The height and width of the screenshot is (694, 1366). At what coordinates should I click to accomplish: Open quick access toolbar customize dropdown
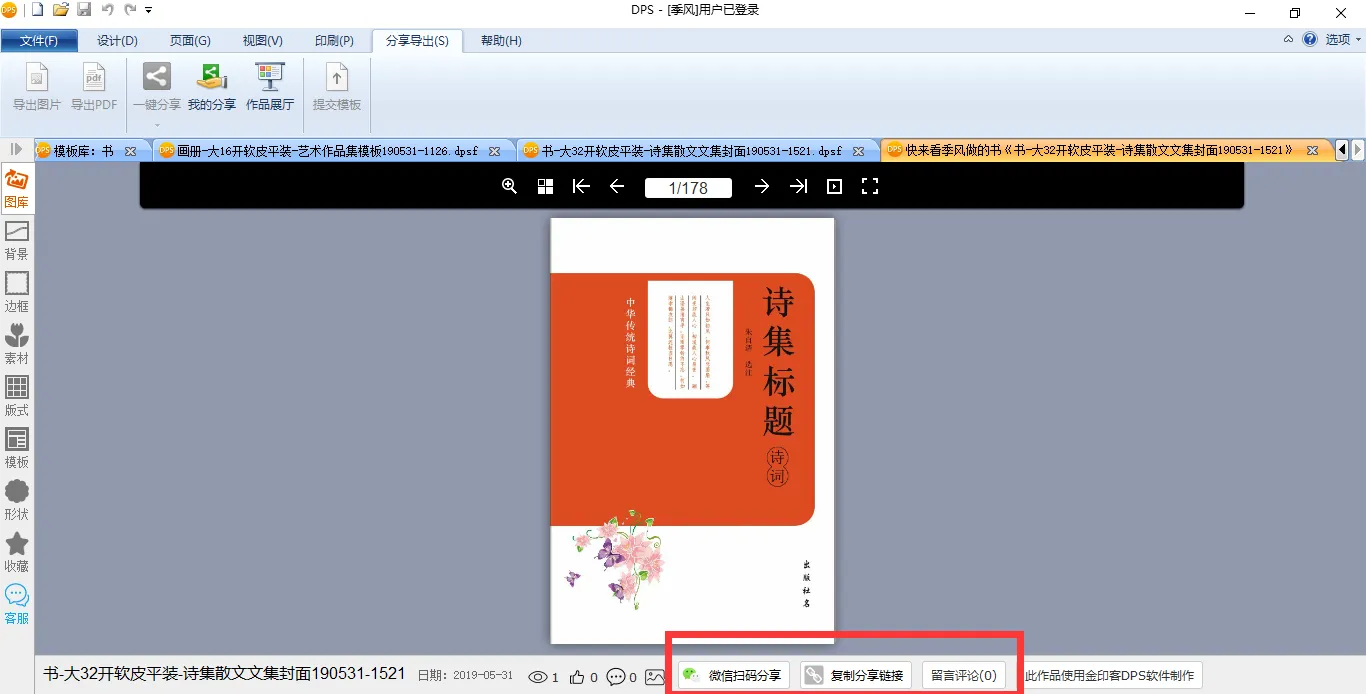(x=149, y=10)
